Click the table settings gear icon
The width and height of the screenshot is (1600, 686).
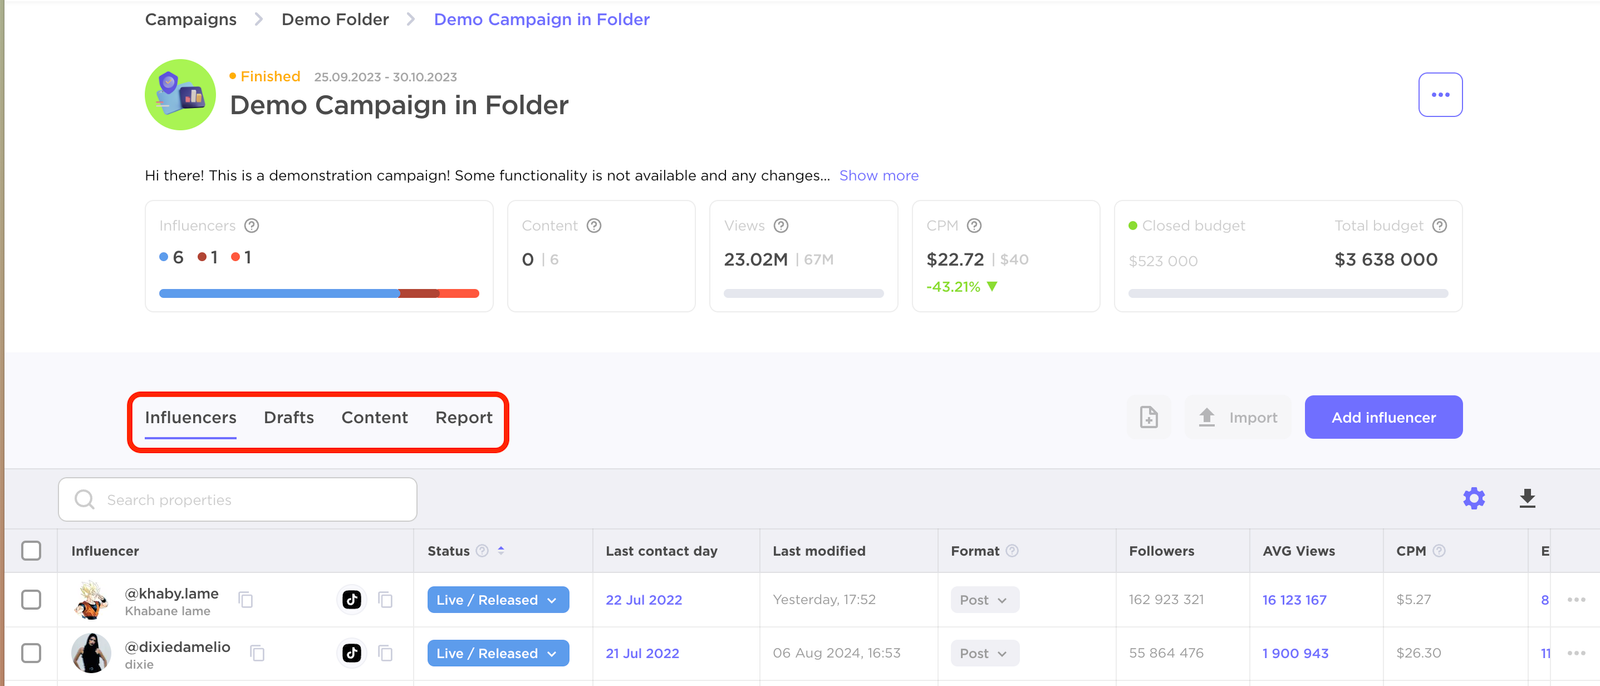(x=1473, y=498)
